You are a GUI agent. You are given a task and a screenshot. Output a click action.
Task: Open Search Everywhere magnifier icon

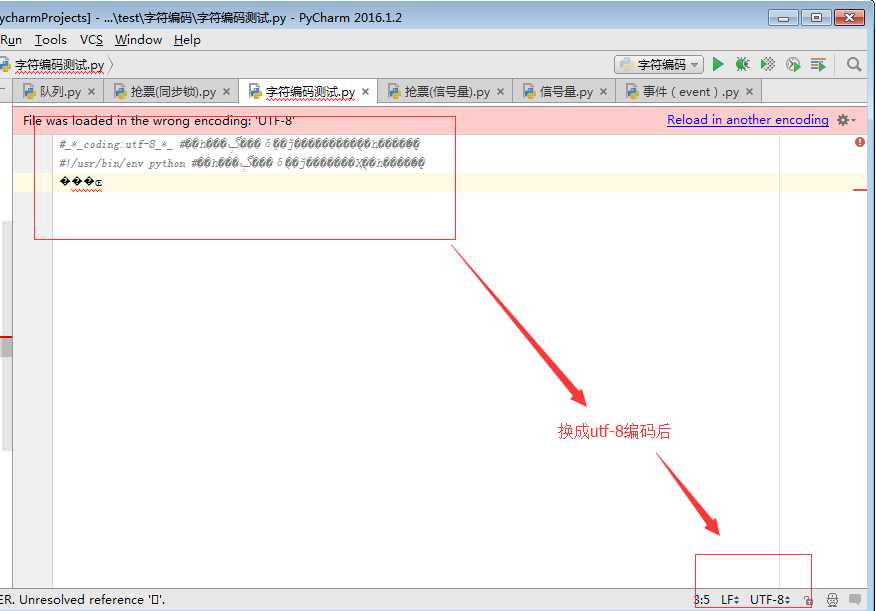[854, 64]
